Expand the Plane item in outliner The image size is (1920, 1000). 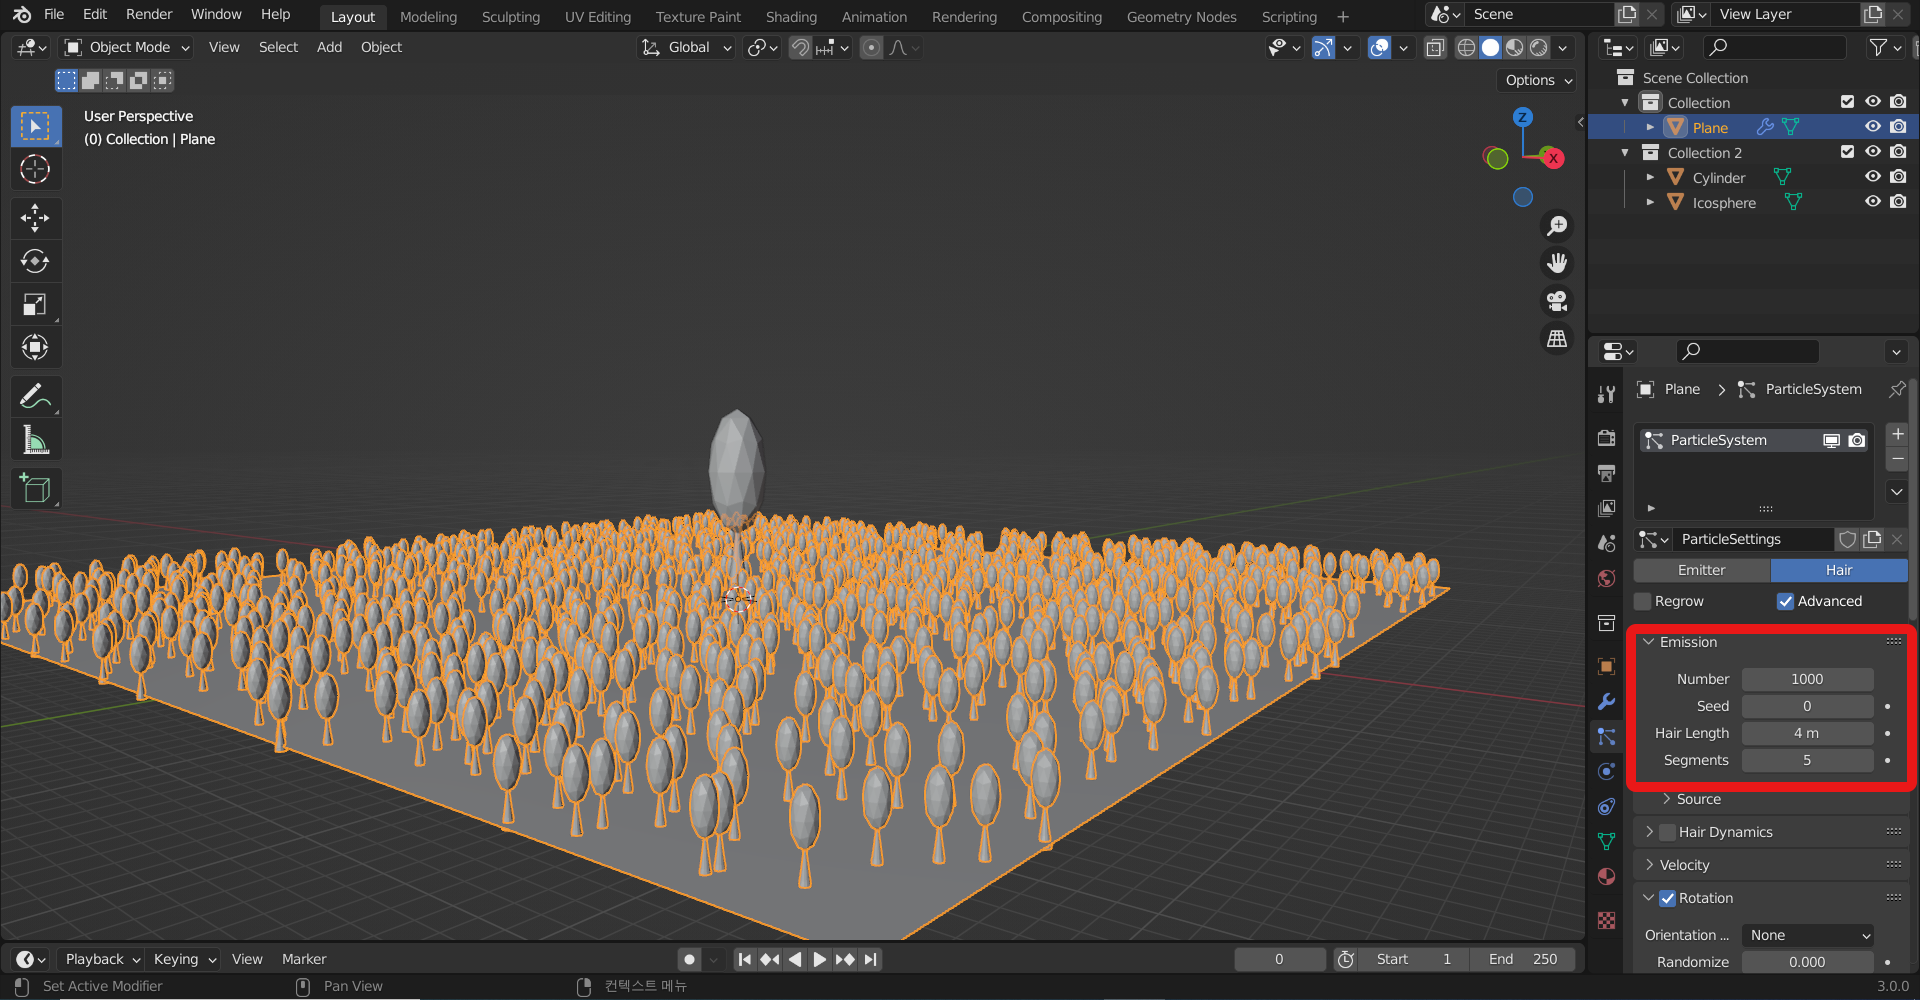1650,127
